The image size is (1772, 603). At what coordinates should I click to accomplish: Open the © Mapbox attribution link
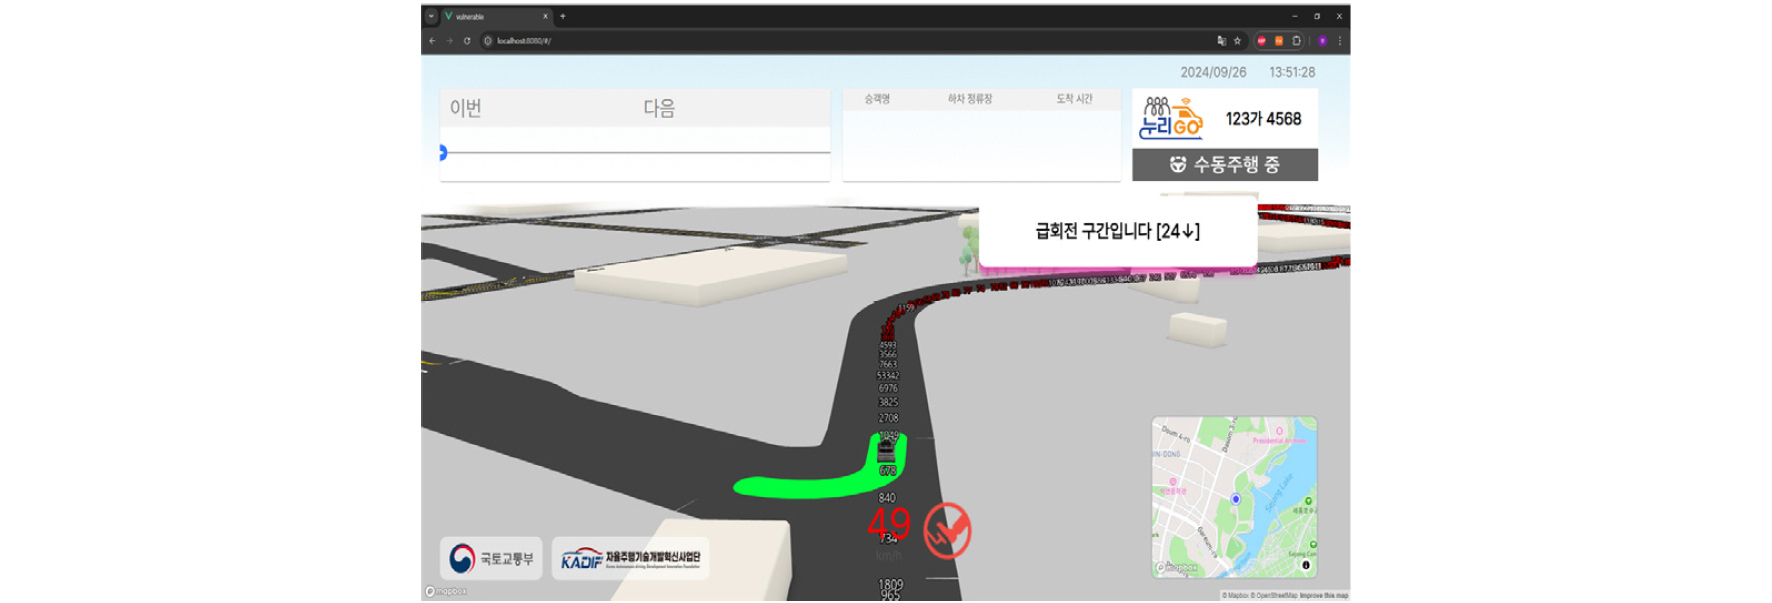point(1235,596)
